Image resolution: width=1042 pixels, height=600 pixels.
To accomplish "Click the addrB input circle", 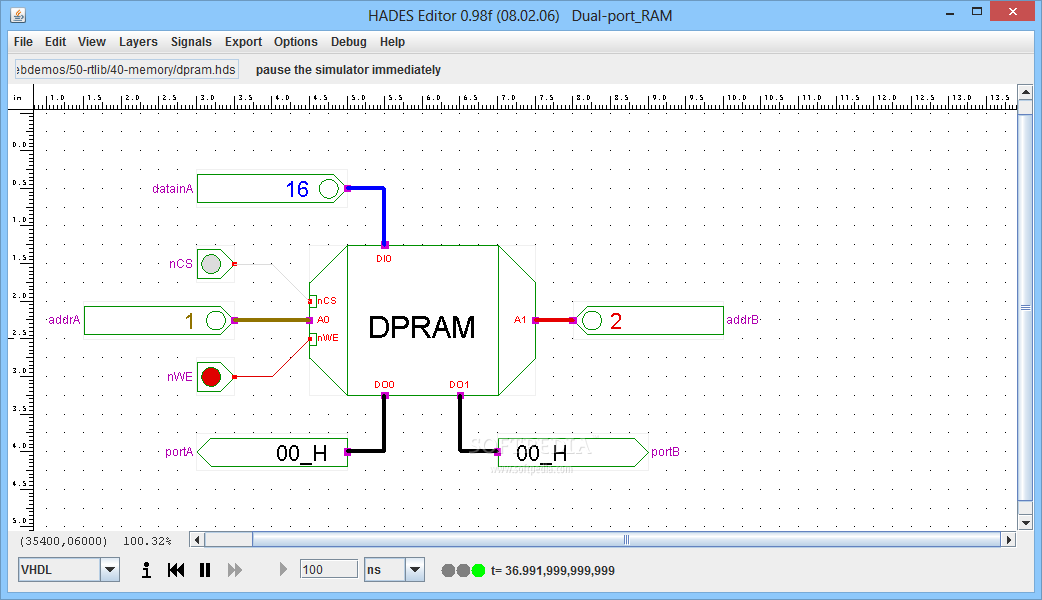I will (x=591, y=320).
